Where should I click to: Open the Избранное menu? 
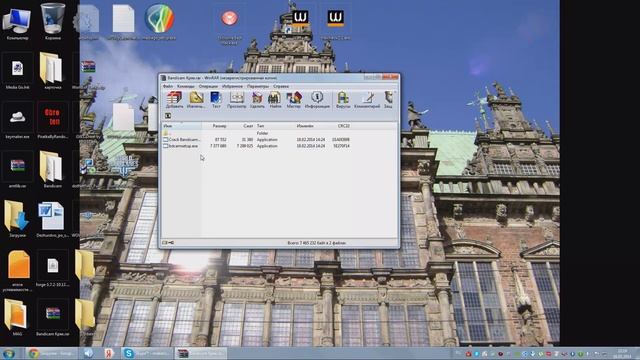[232, 87]
